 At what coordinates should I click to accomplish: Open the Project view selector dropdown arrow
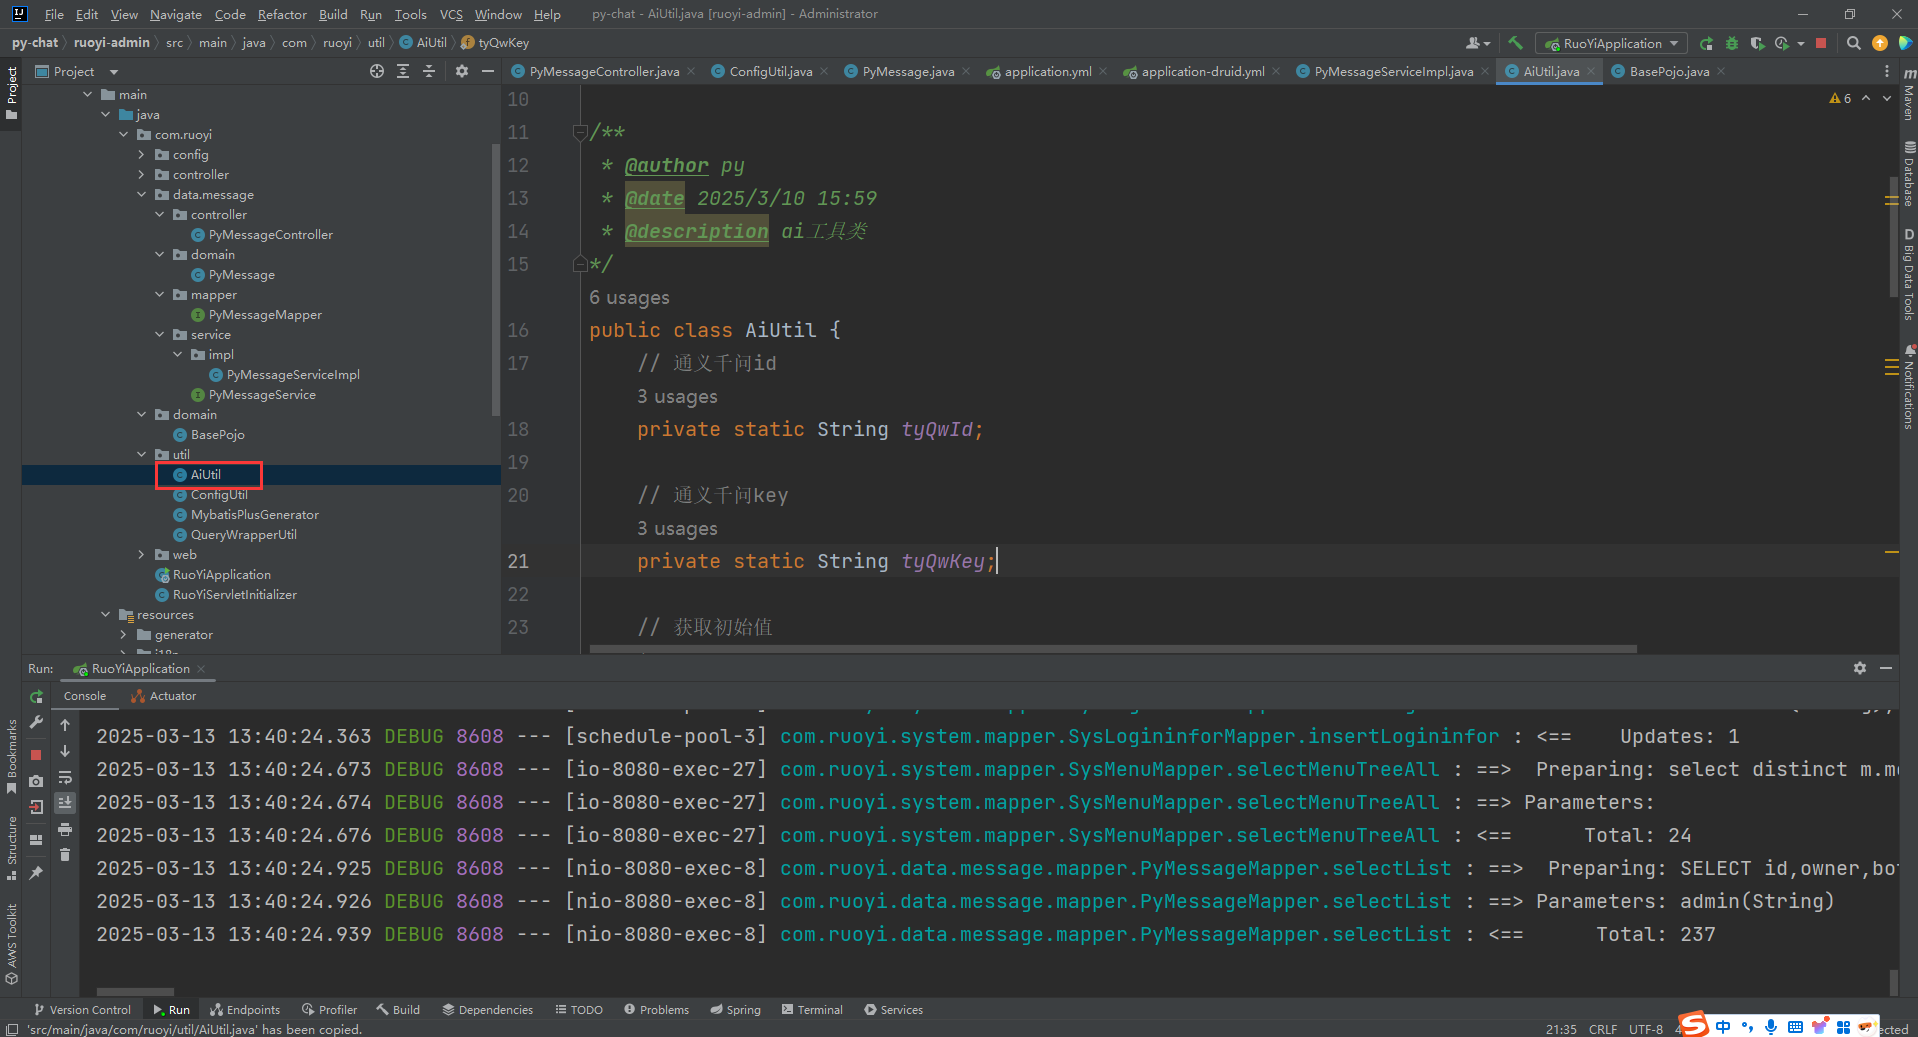click(x=113, y=72)
